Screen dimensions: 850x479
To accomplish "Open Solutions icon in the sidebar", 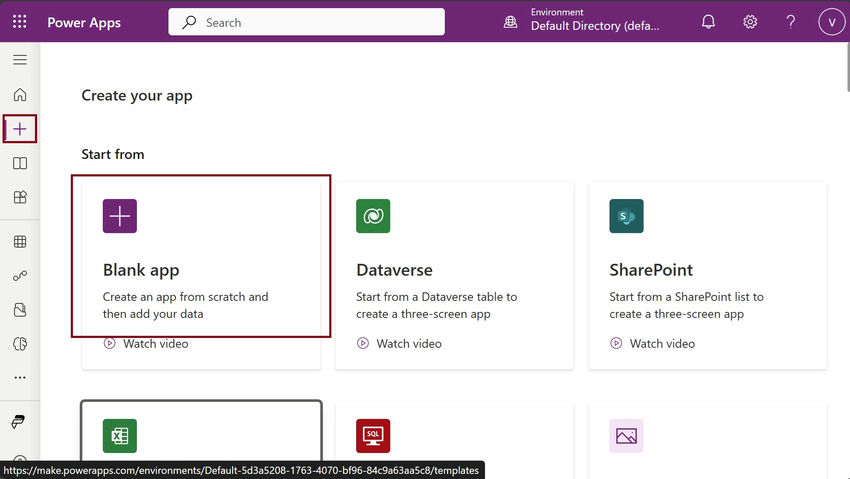I will tap(20, 310).
